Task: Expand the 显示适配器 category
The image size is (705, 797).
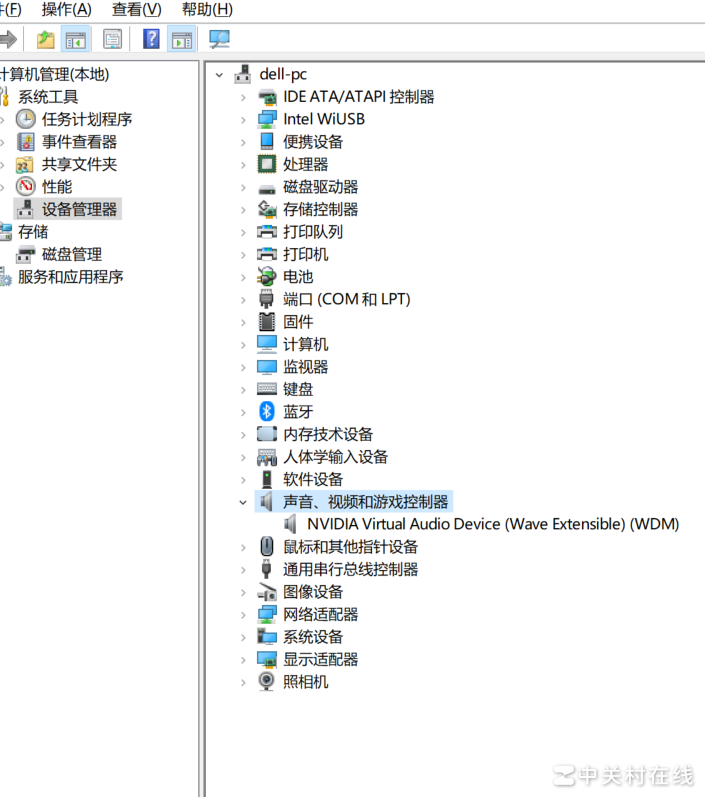Action: (x=243, y=660)
